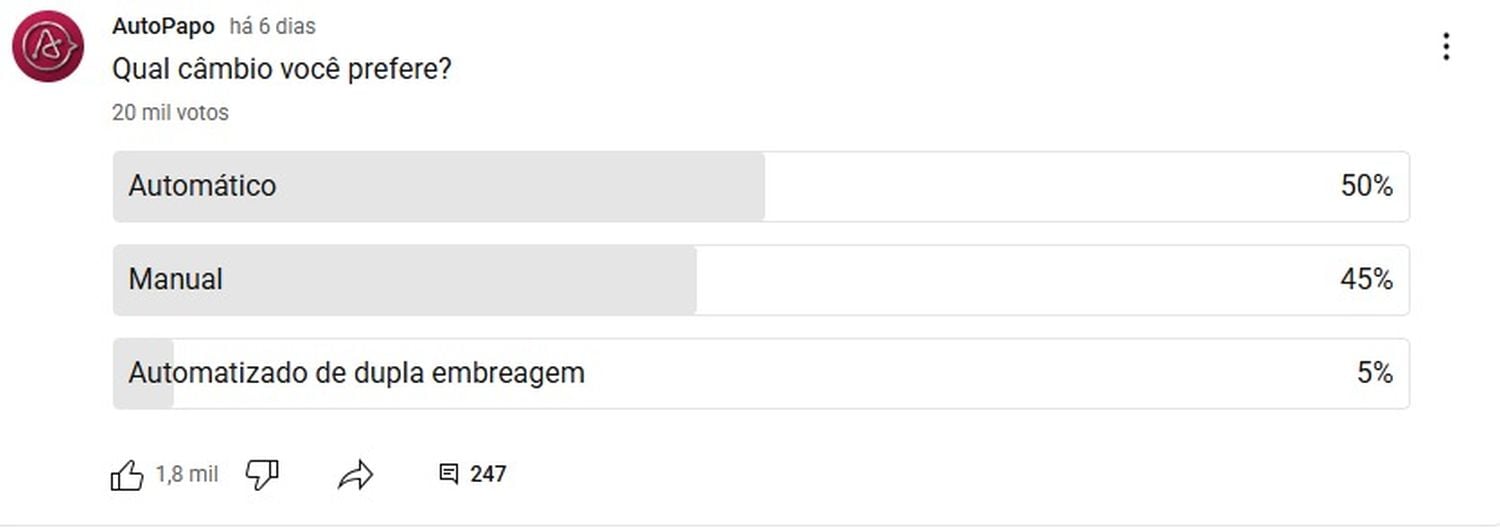Click the 5% result on dupla embreagem
1500x528 pixels.
click(x=1375, y=373)
